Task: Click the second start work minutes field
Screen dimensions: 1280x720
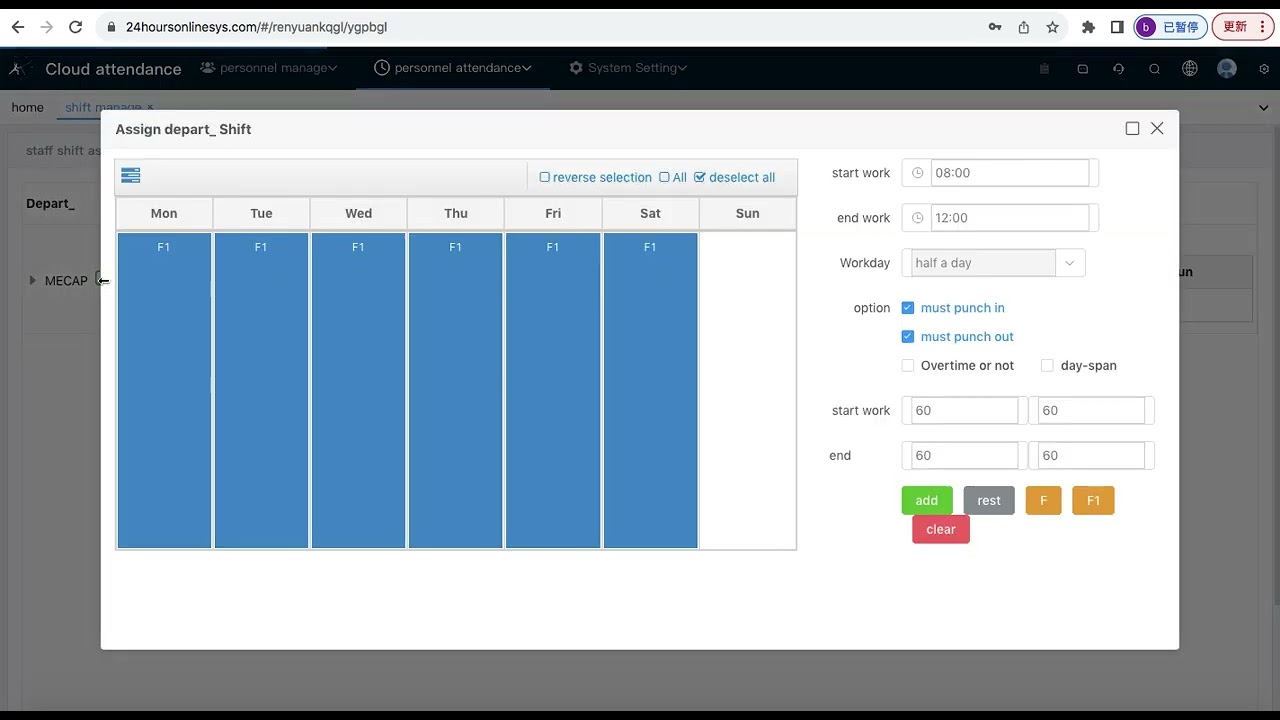Action: tap(1091, 411)
